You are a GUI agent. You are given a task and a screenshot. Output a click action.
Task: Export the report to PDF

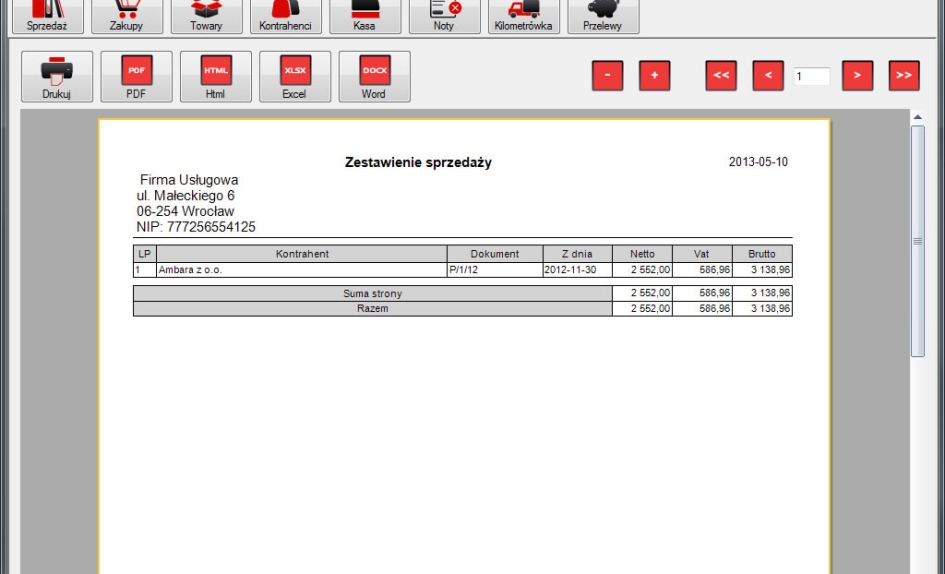(x=136, y=77)
